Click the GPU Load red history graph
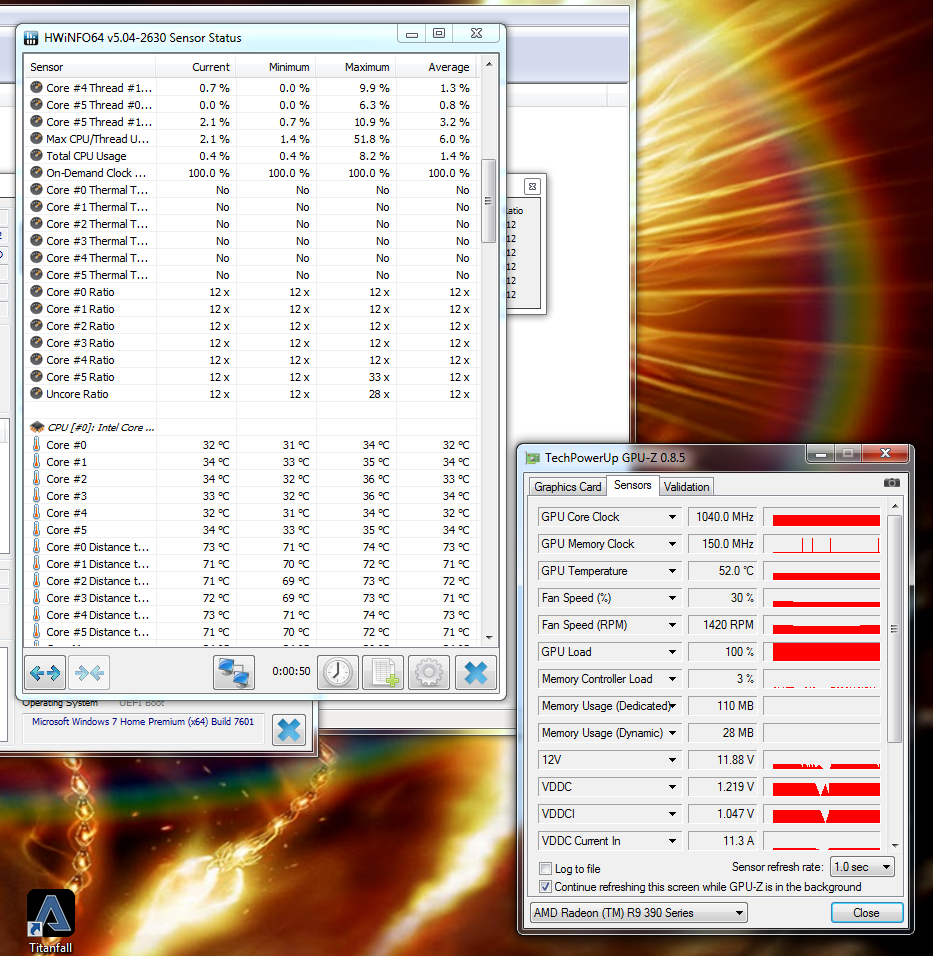 [821, 652]
